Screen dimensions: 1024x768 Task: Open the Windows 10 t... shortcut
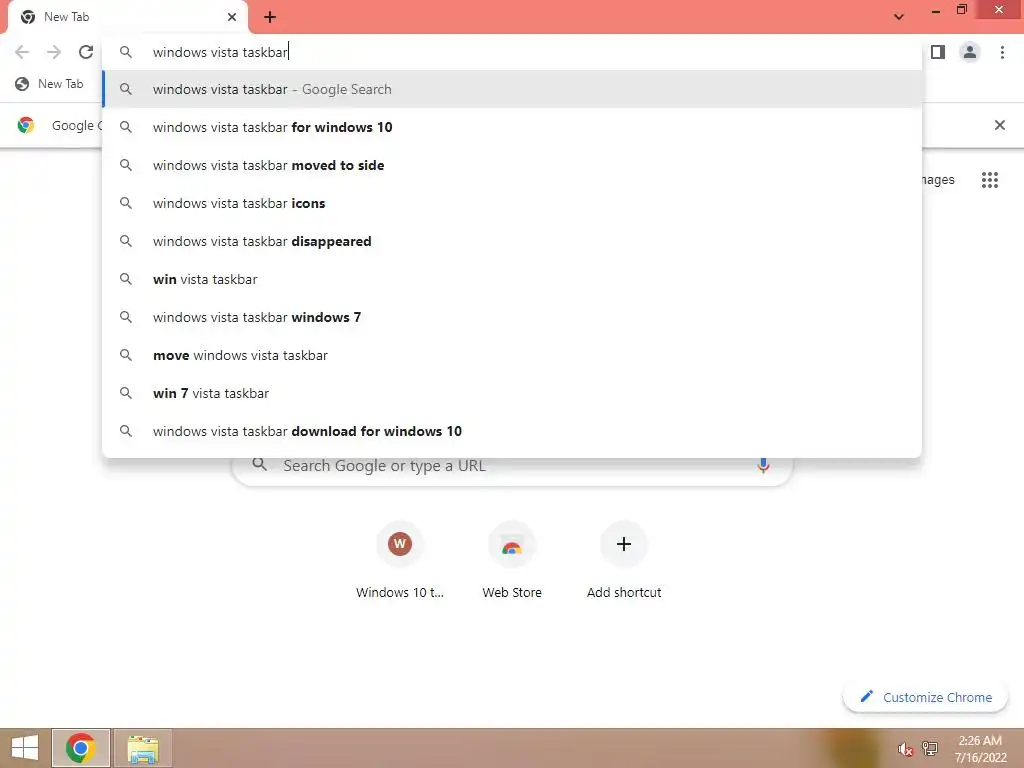coord(400,560)
